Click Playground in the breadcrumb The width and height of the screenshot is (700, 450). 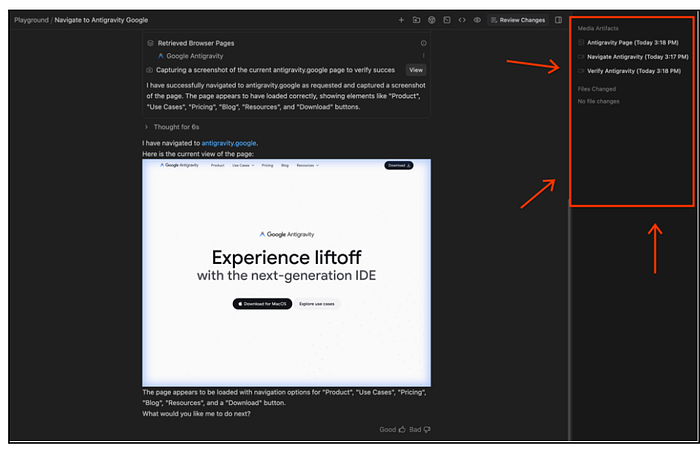tap(31, 20)
